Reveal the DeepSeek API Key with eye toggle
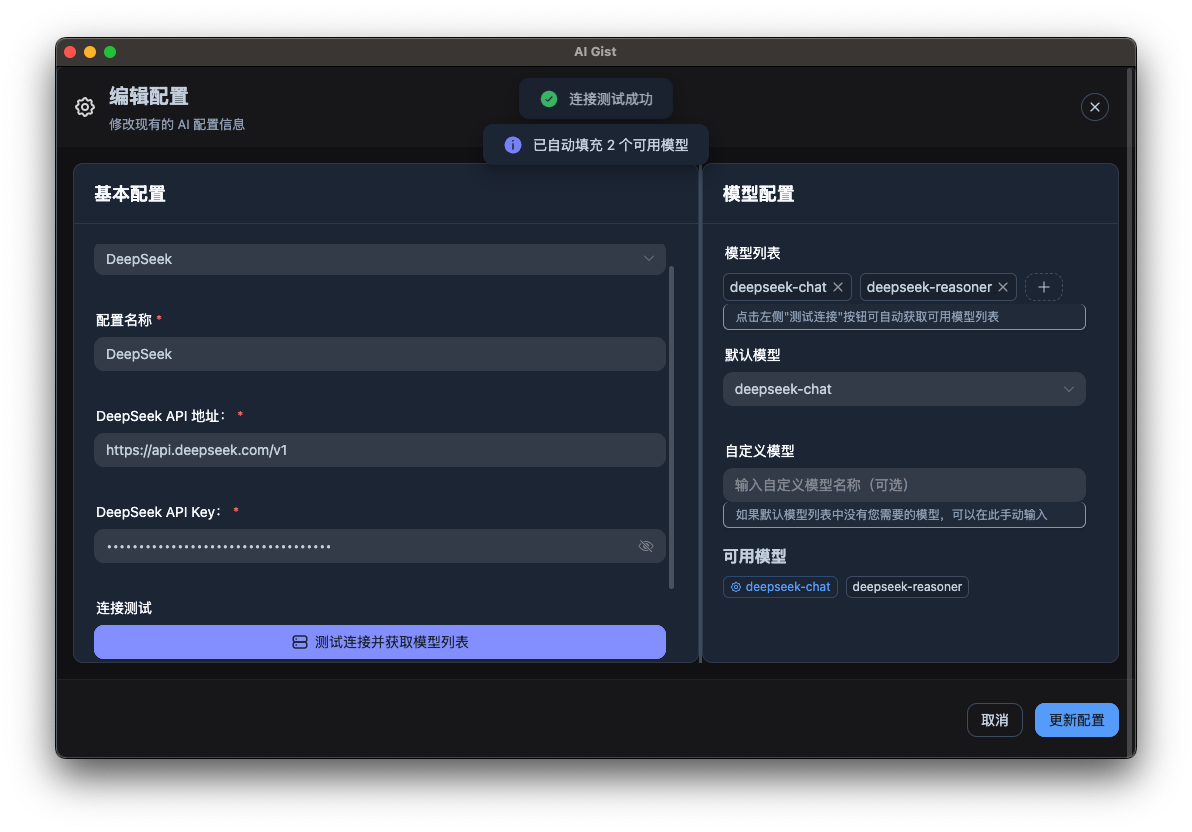 click(x=645, y=546)
